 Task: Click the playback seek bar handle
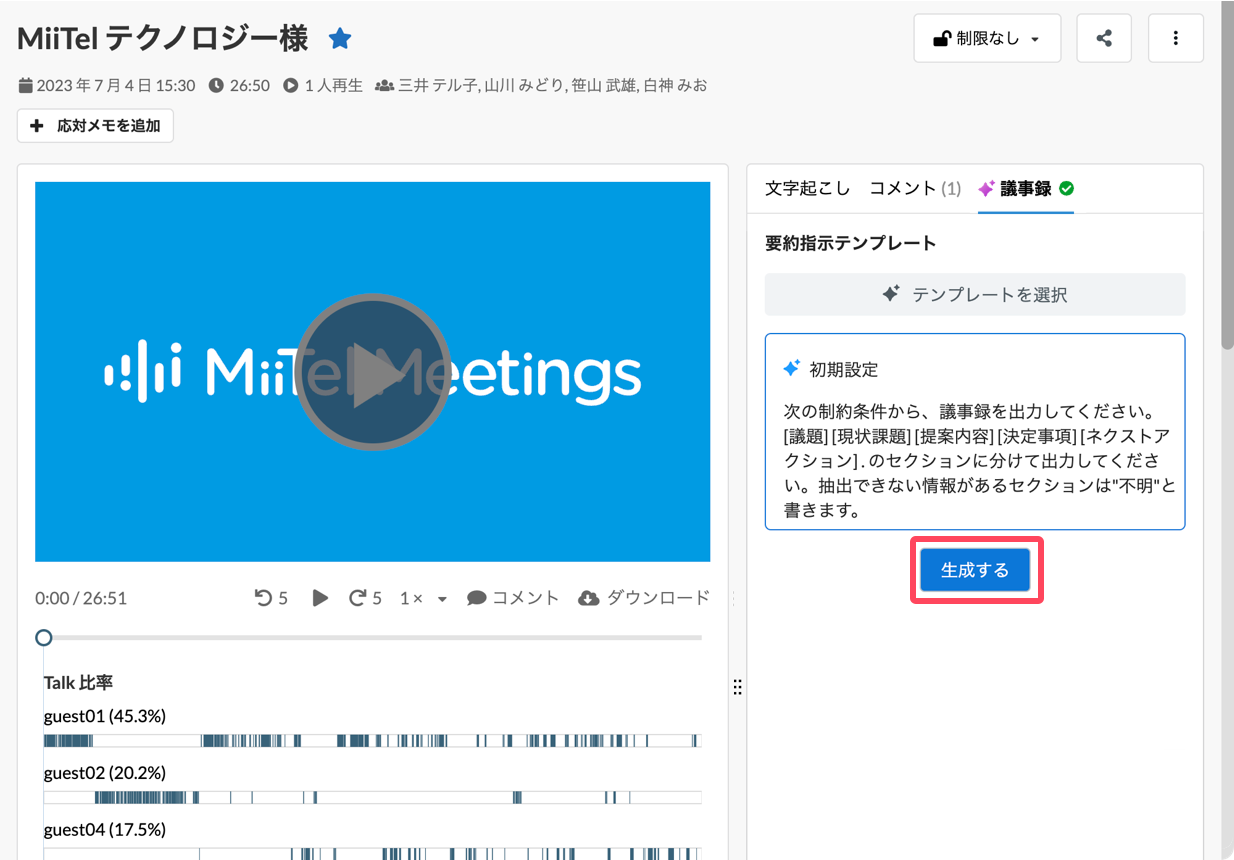point(44,637)
